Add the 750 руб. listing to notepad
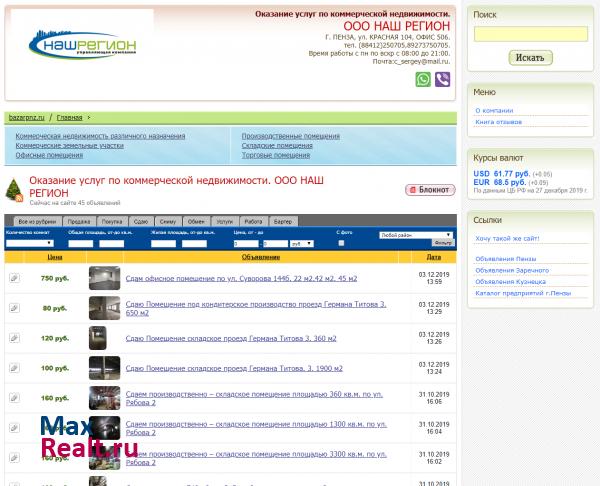Image resolution: width=600 pixels, height=486 pixels. click(x=14, y=278)
